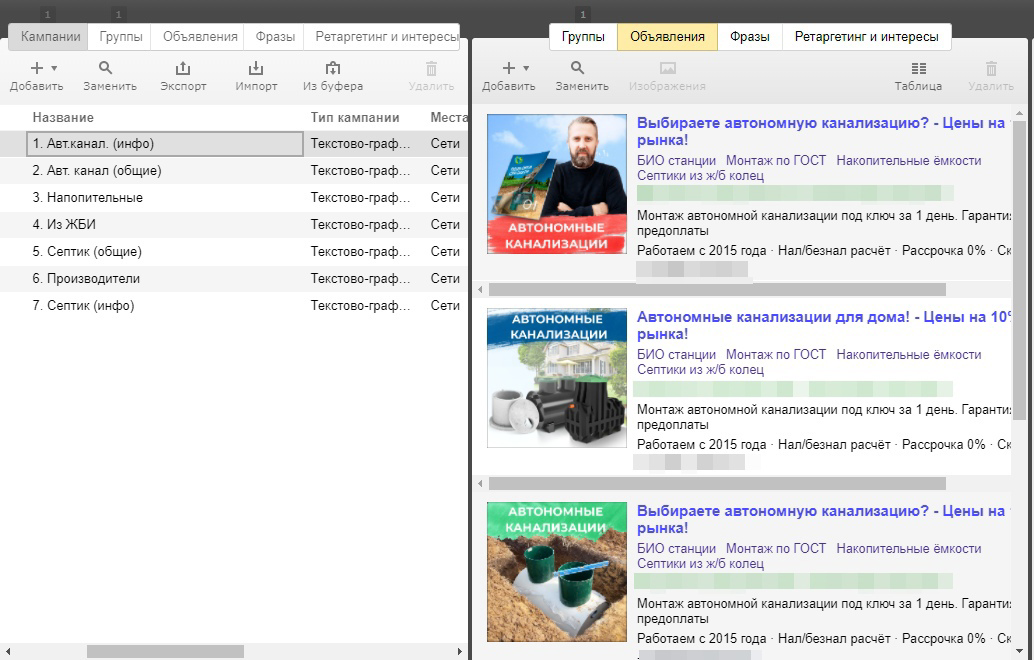This screenshot has width=1034, height=660.
Task: Add a new ad with plus icon
Action: click(508, 68)
